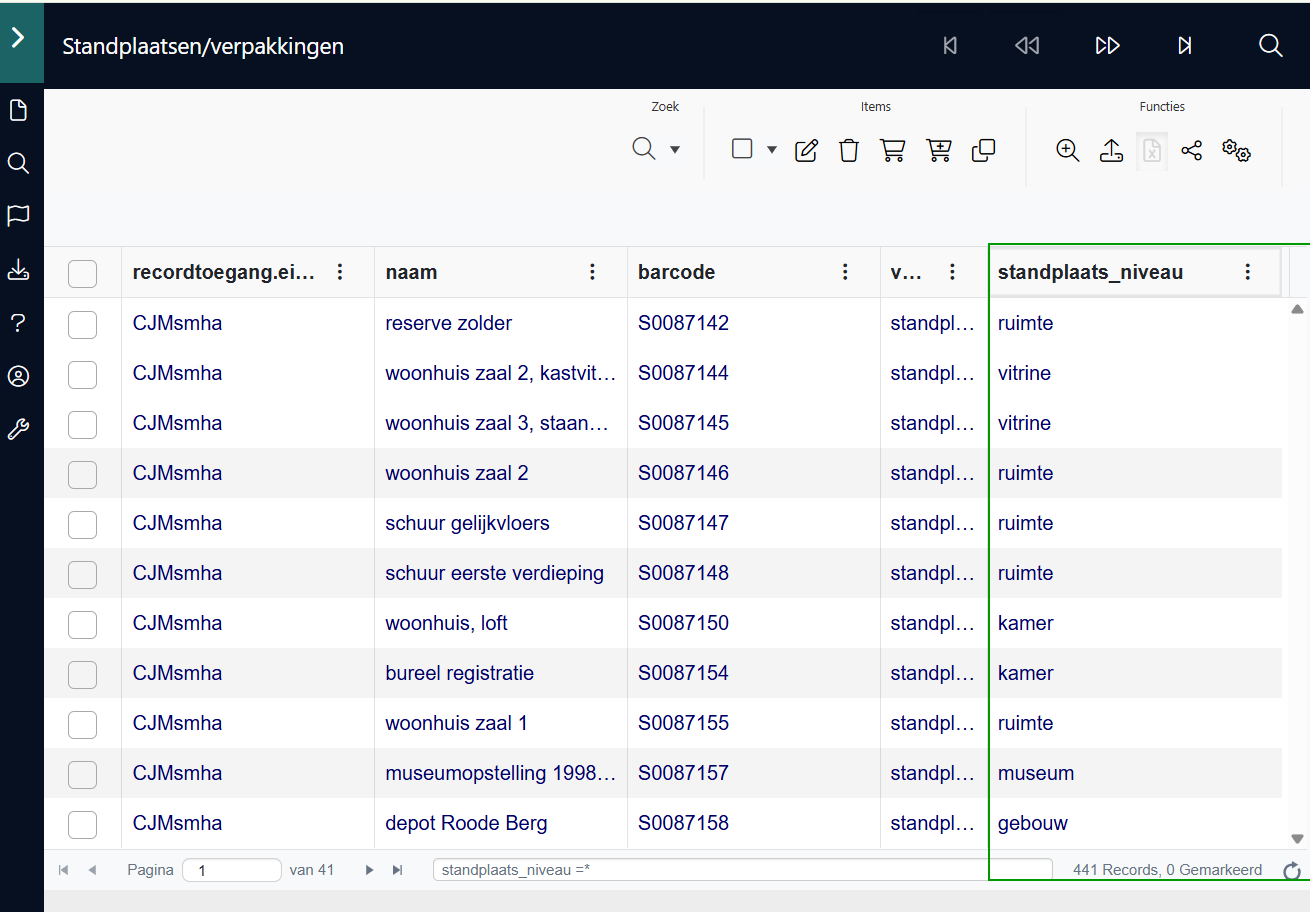Expand the left sidebar chevron
Image resolution: width=1310 pixels, height=912 pixels.
[x=18, y=38]
